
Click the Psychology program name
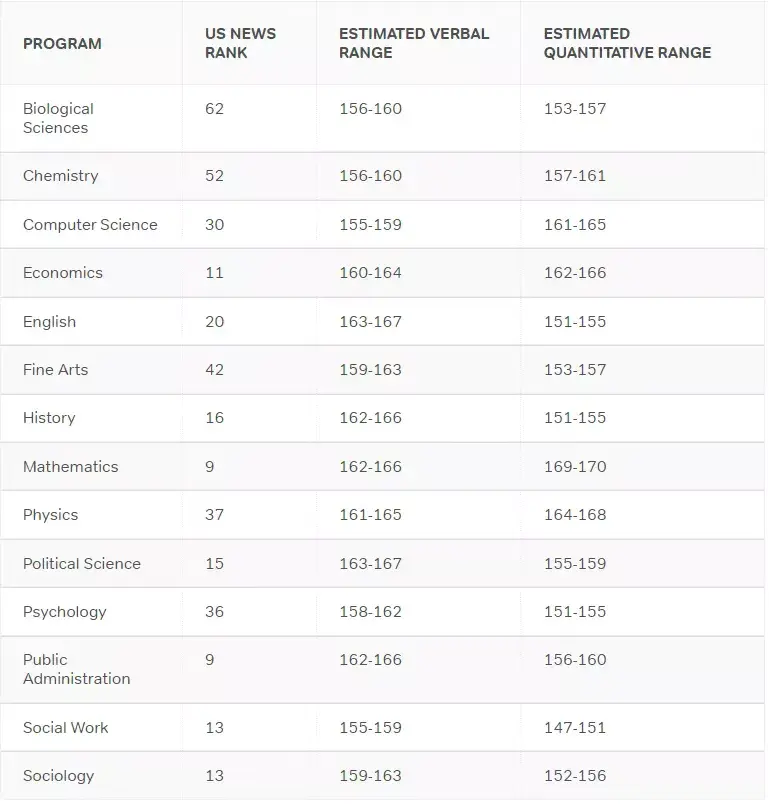tap(64, 612)
